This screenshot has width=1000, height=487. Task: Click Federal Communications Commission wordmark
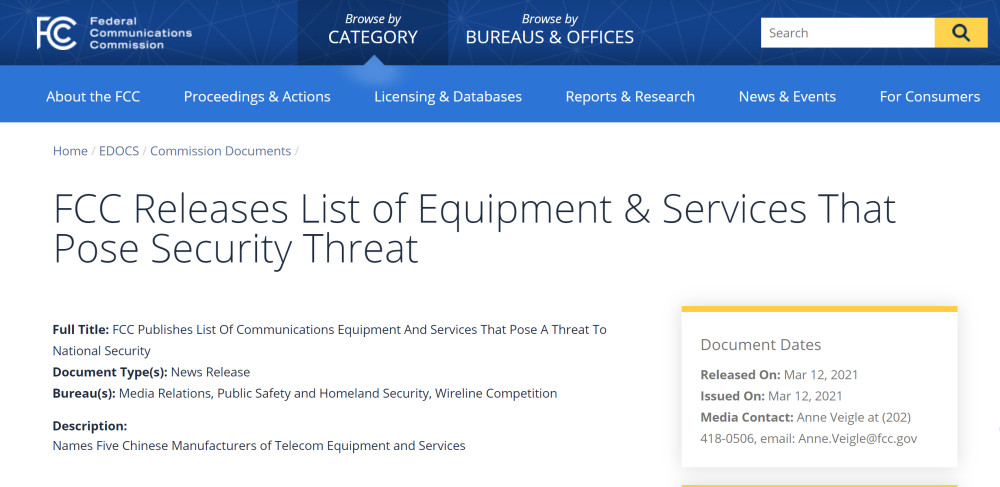(x=140, y=33)
